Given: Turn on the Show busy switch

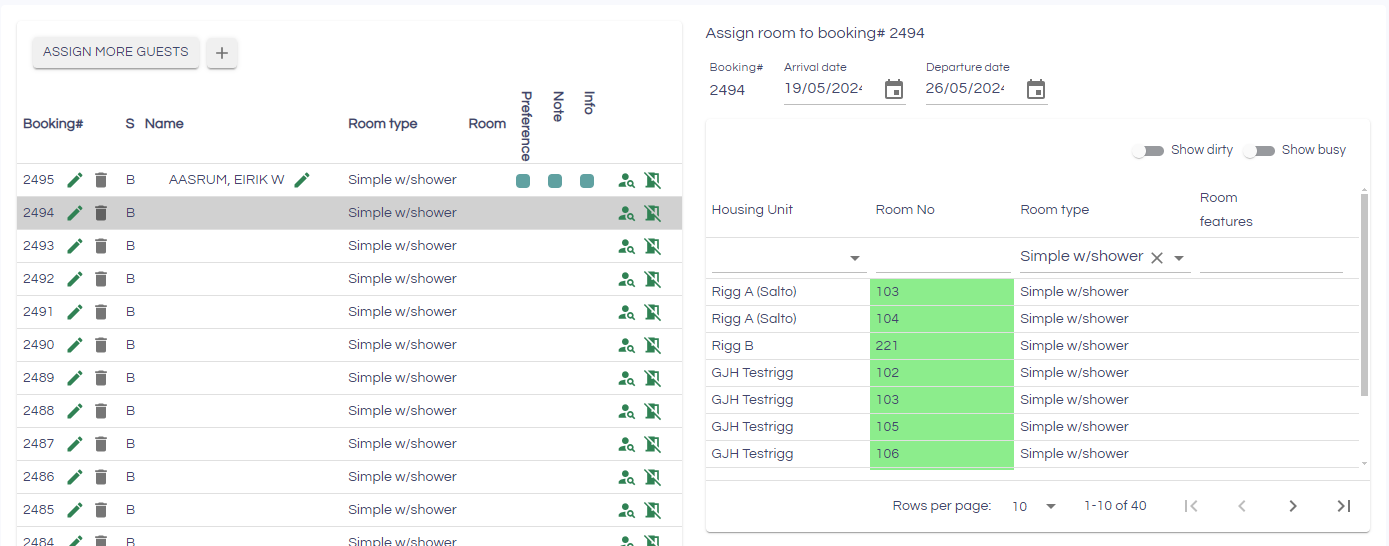Looking at the screenshot, I should coord(1259,151).
